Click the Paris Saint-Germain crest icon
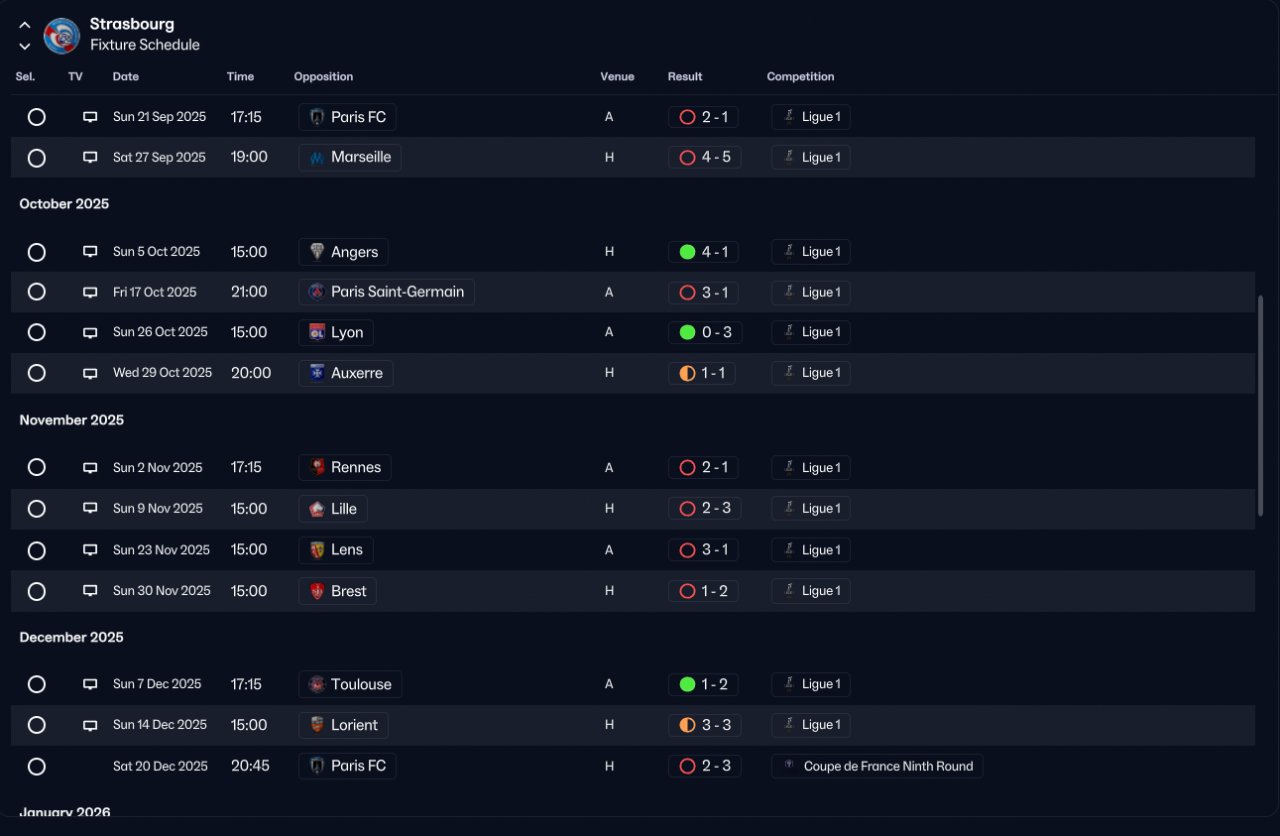The image size is (1280, 836). point(317,292)
